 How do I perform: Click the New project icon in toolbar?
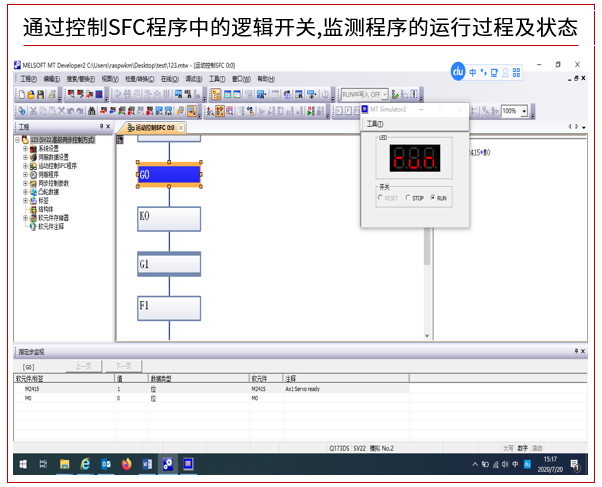coord(22,94)
